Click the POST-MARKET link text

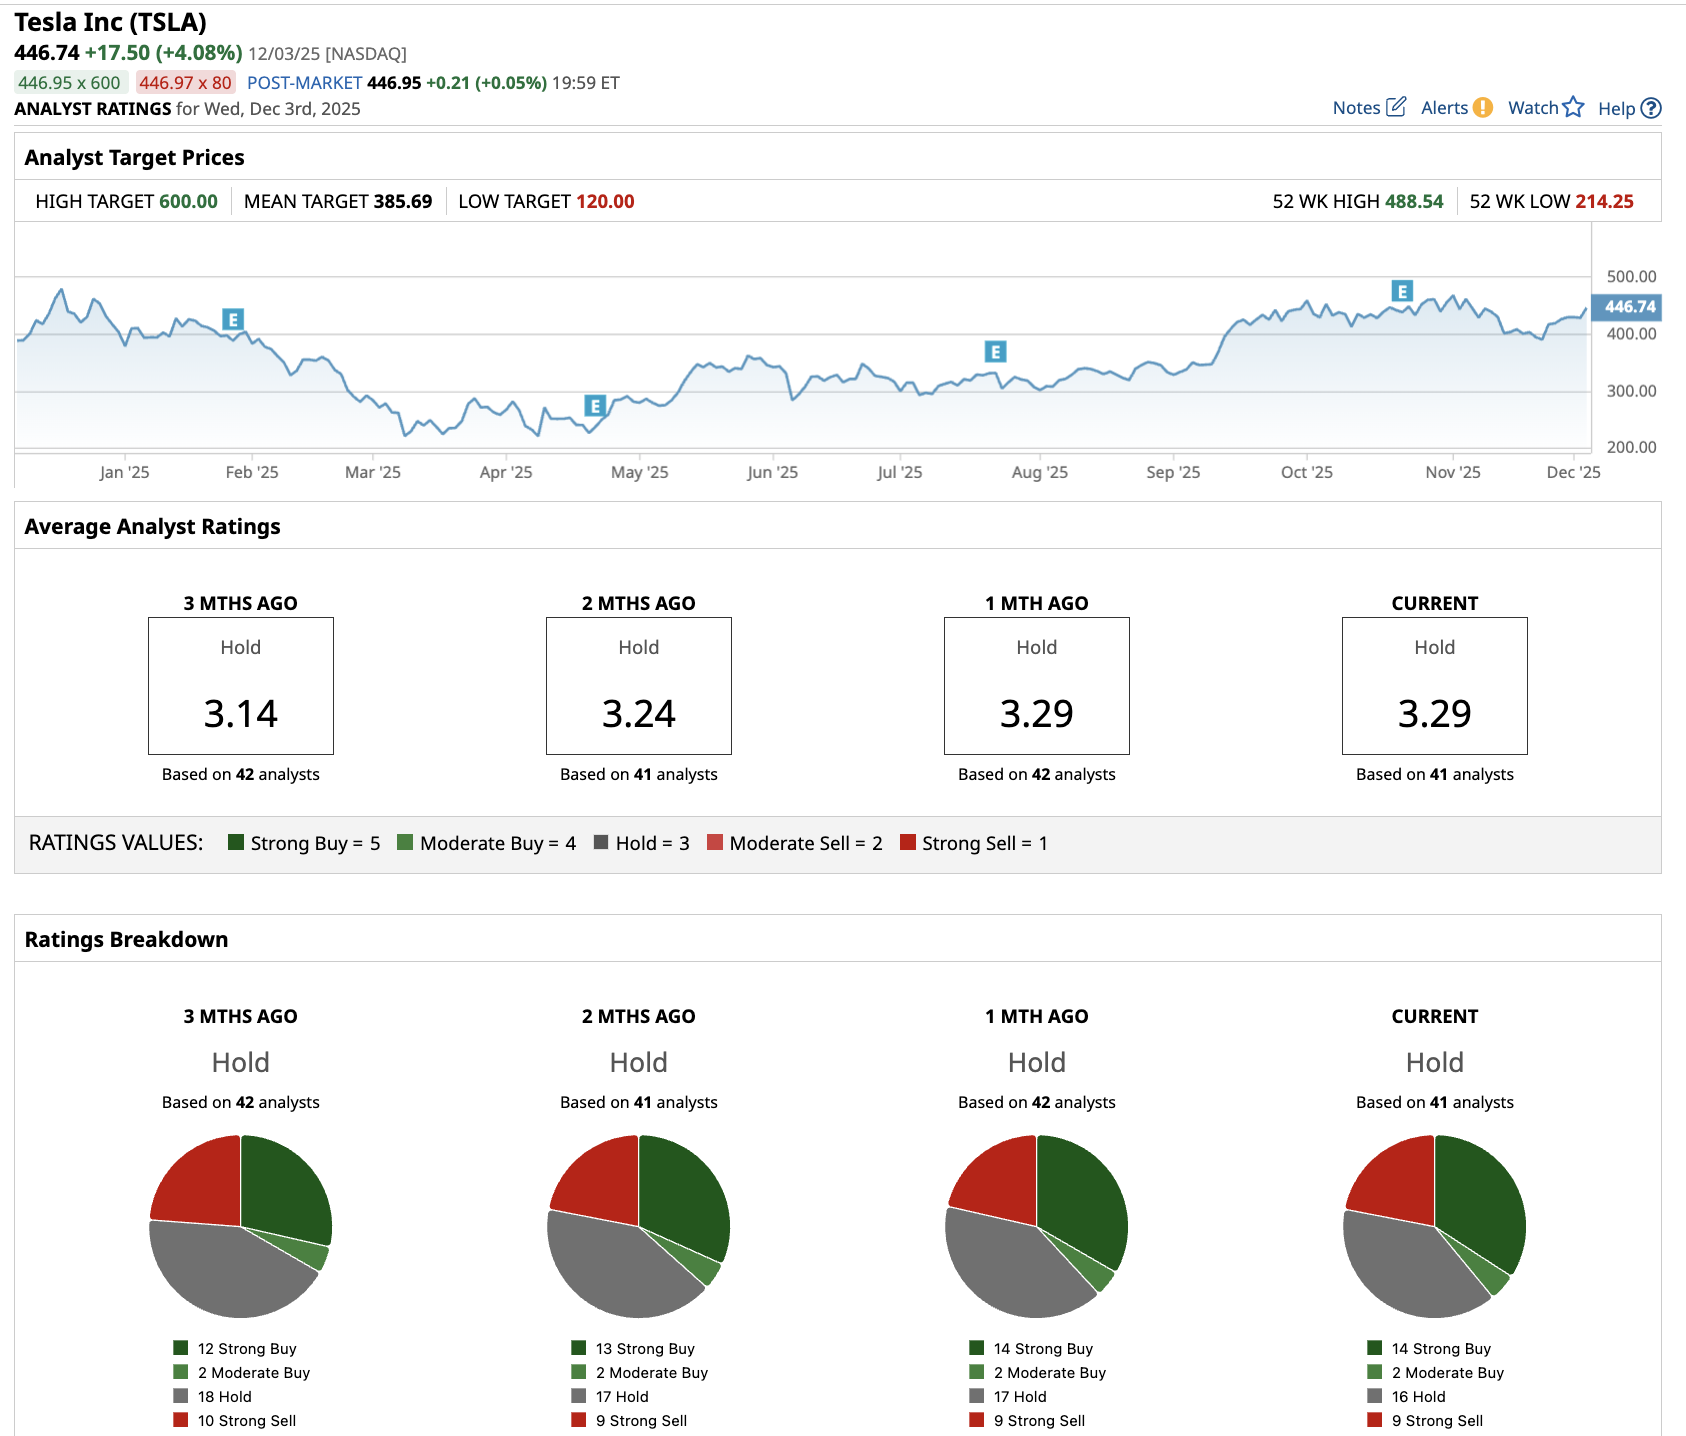pos(304,83)
